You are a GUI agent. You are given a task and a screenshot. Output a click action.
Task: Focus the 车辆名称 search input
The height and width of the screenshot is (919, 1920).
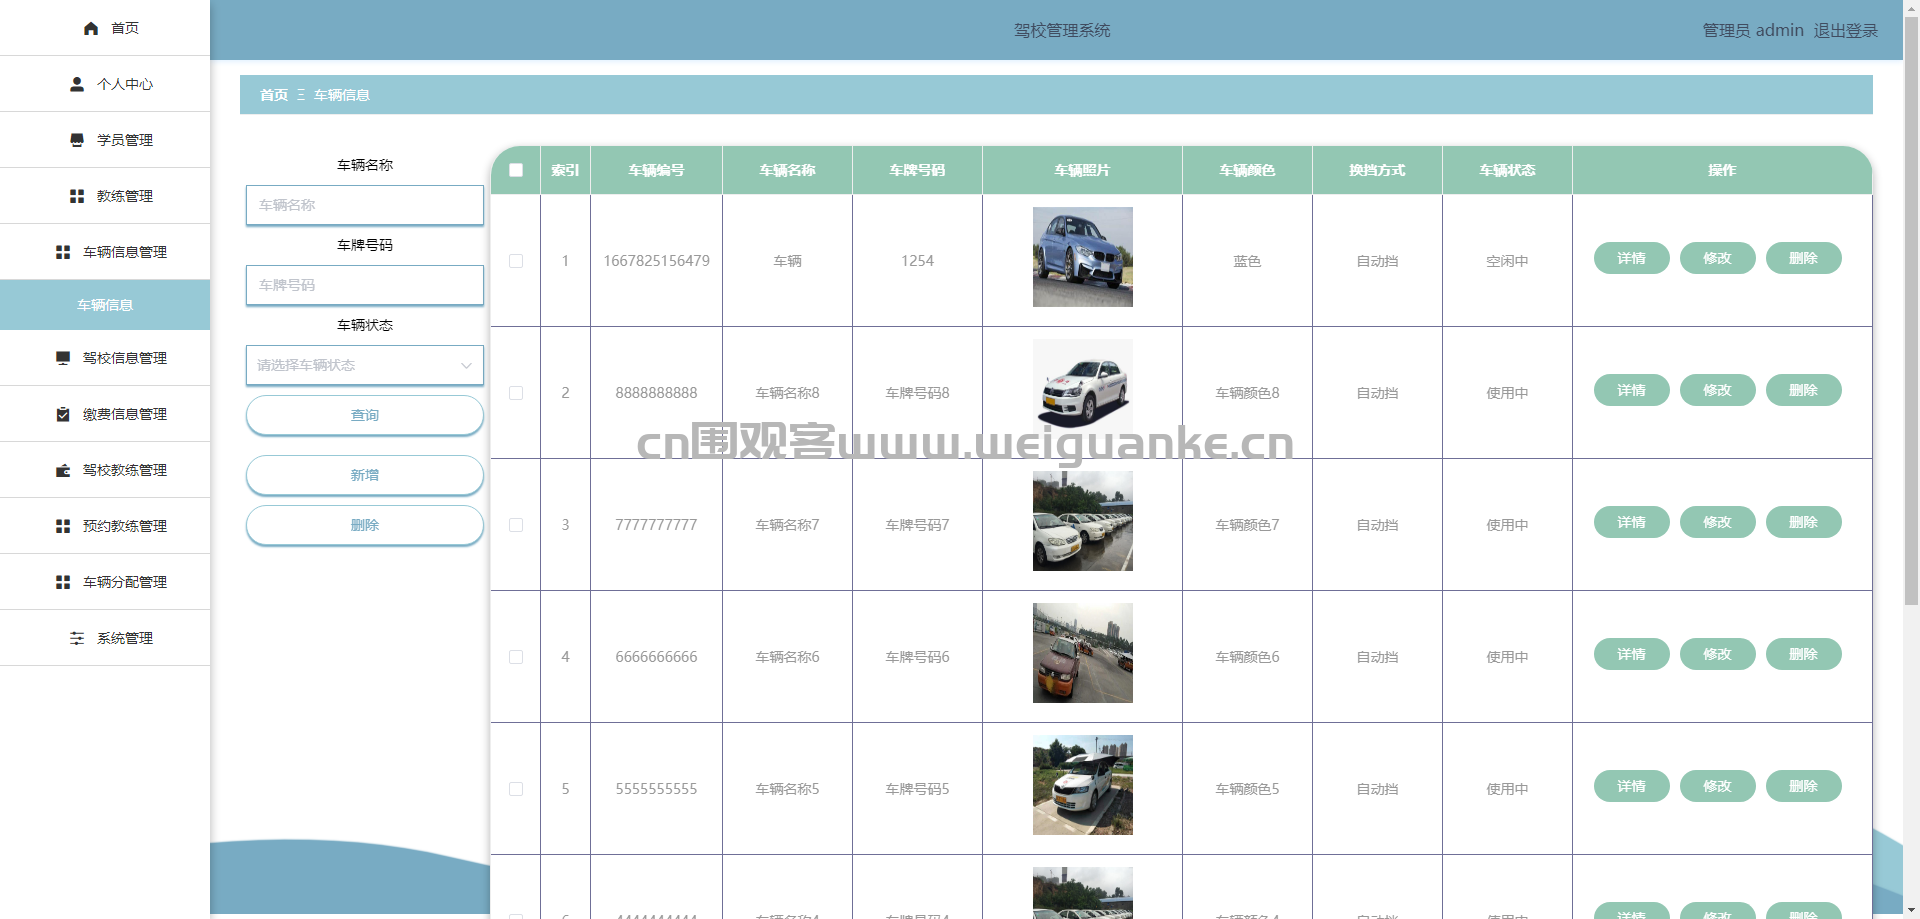point(365,205)
